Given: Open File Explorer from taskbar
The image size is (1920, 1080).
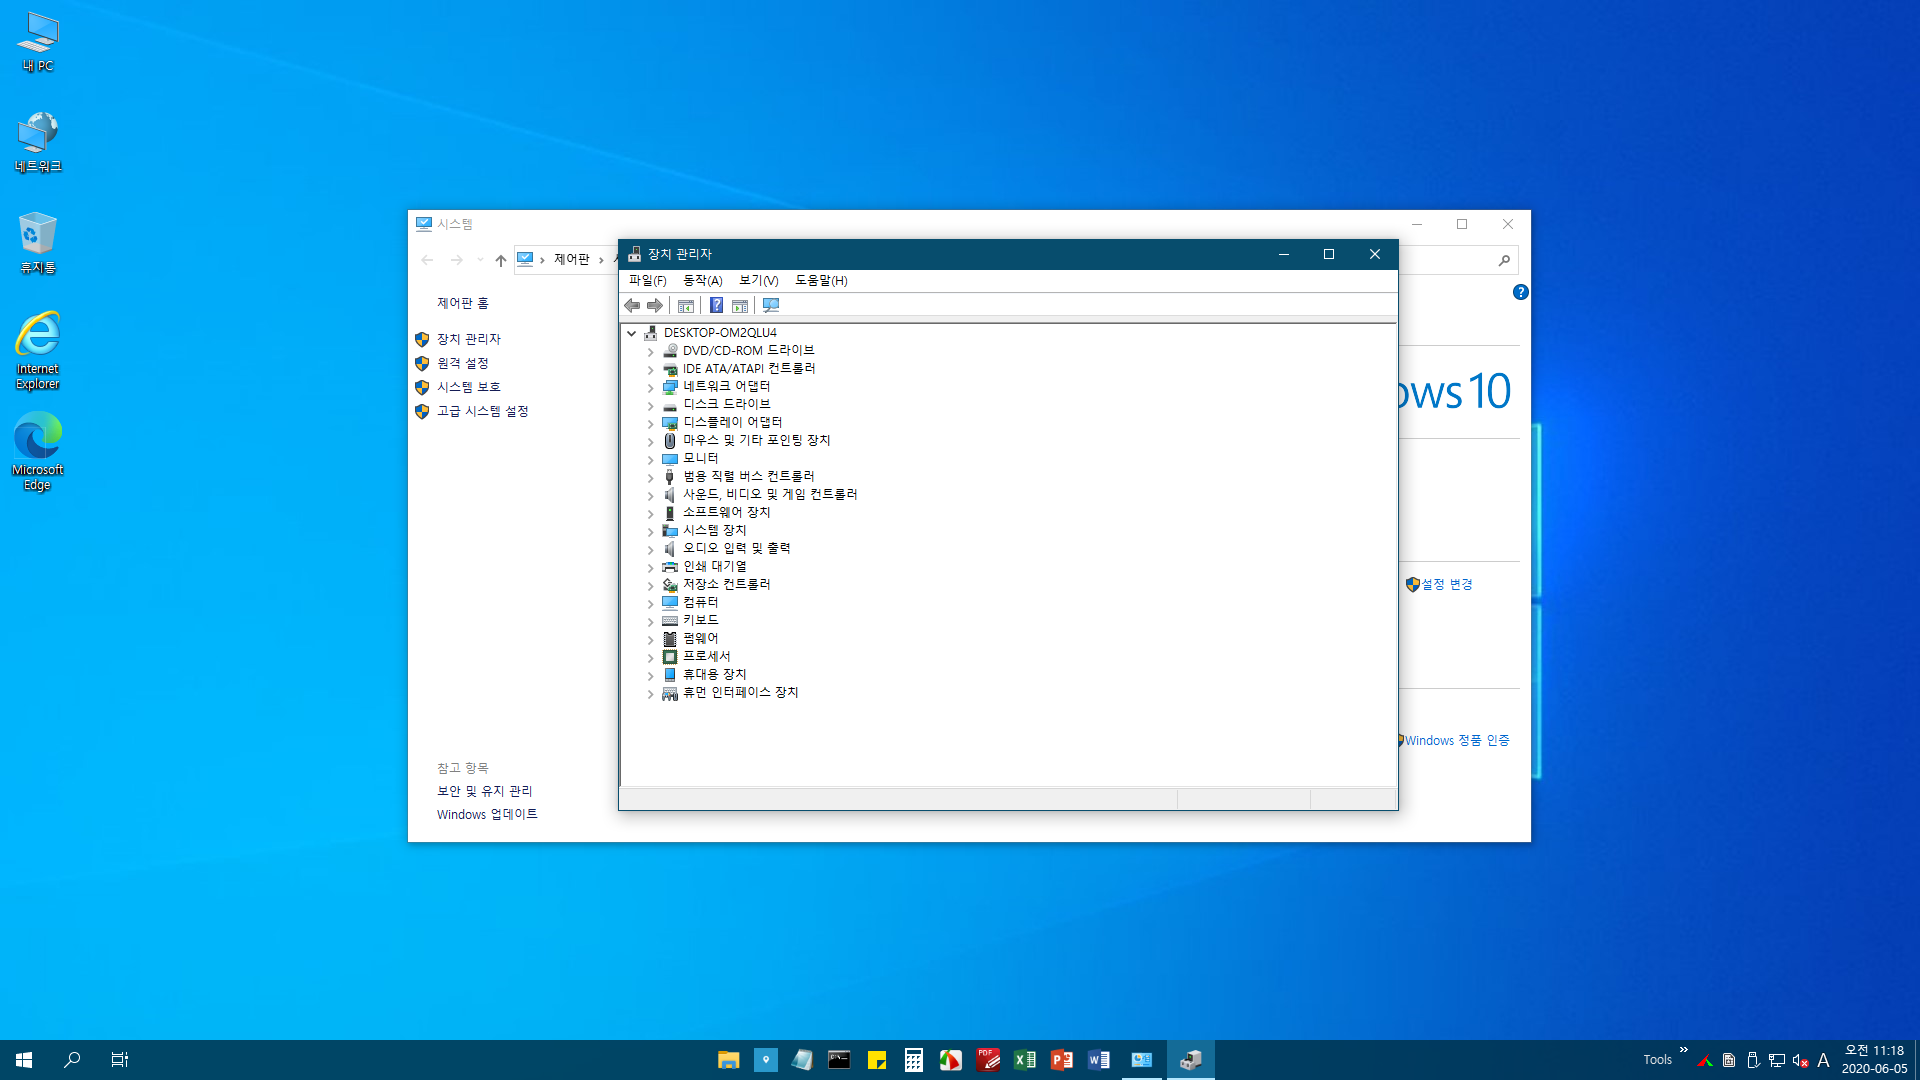Looking at the screenshot, I should [728, 1060].
